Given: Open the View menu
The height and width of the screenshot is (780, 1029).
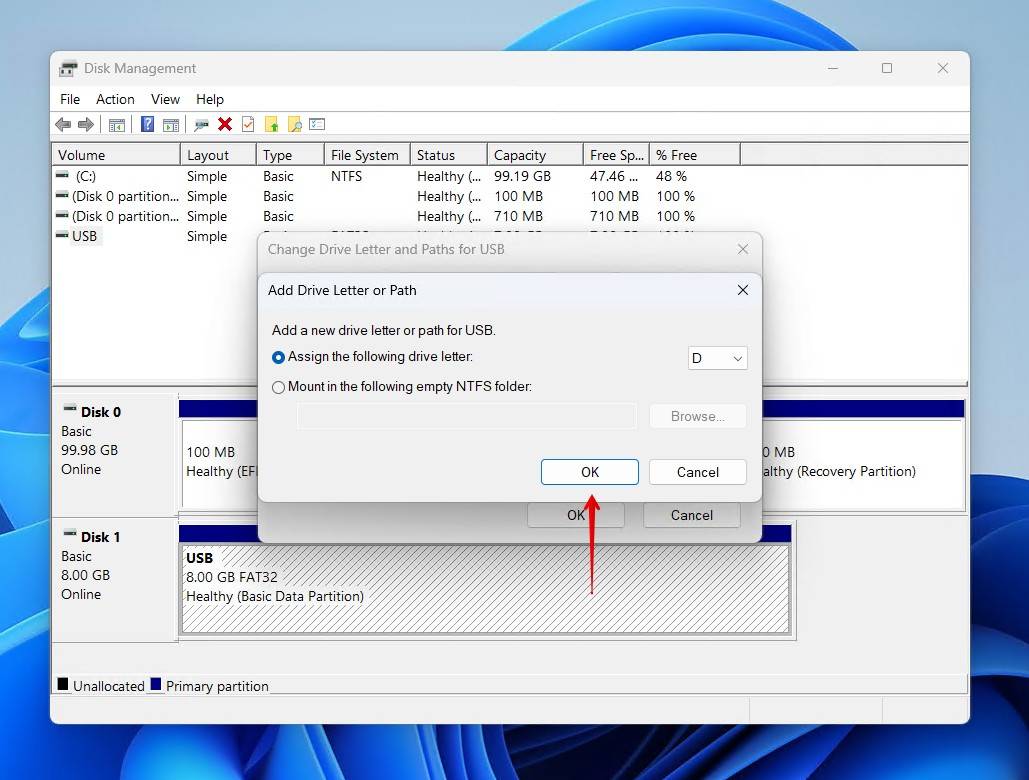Looking at the screenshot, I should pyautogui.click(x=165, y=99).
